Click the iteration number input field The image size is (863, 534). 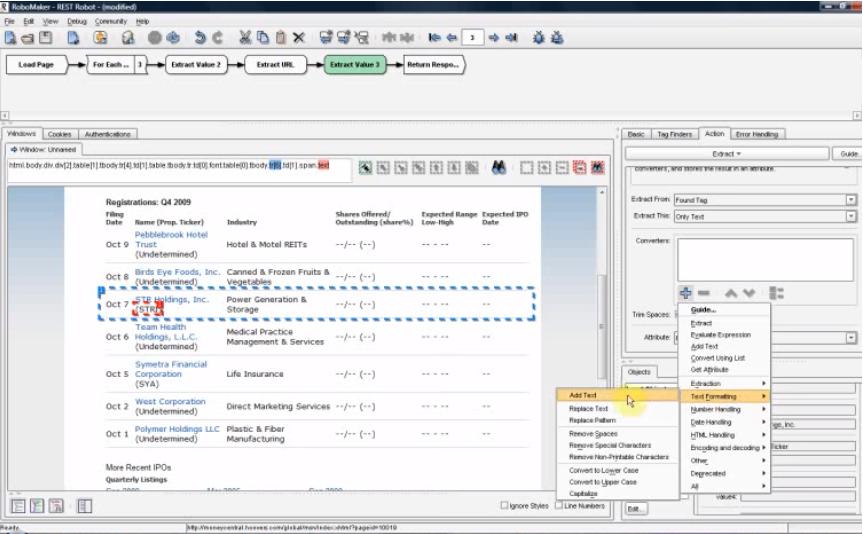(x=472, y=37)
